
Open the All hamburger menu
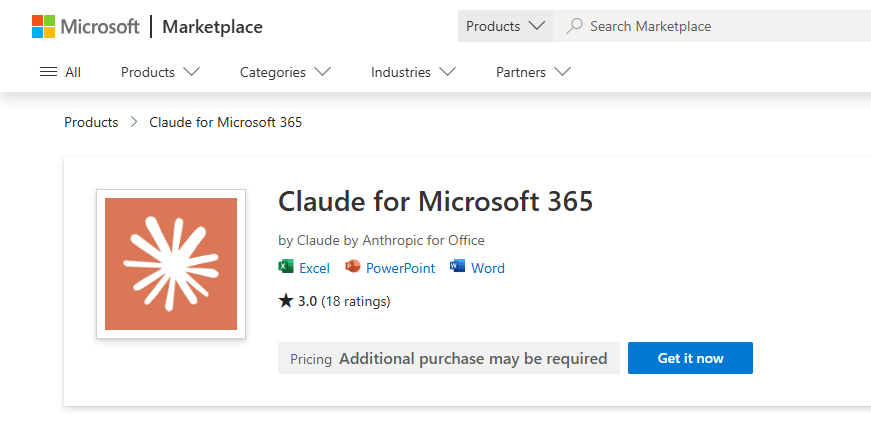(x=61, y=72)
